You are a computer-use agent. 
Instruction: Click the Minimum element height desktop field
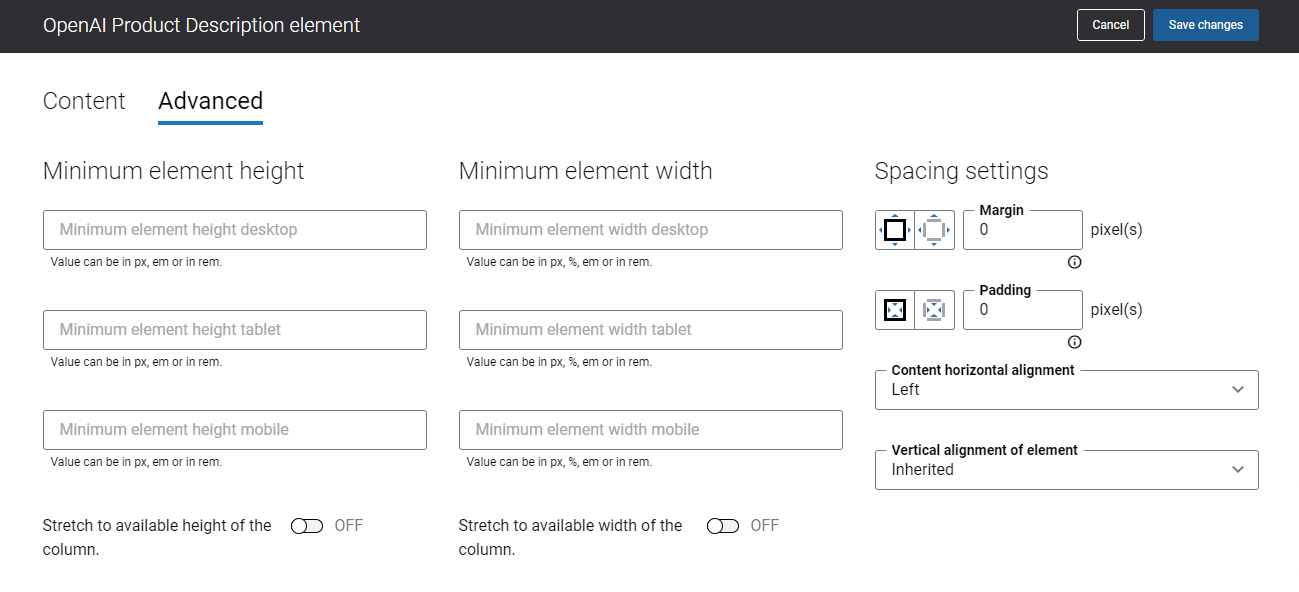[x=235, y=230]
